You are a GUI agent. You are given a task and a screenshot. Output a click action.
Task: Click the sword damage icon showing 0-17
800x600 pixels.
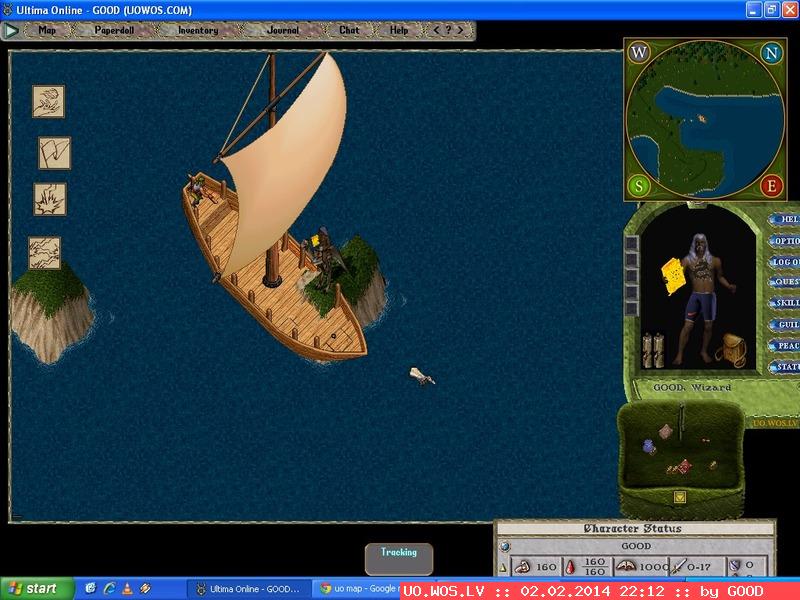coord(680,566)
